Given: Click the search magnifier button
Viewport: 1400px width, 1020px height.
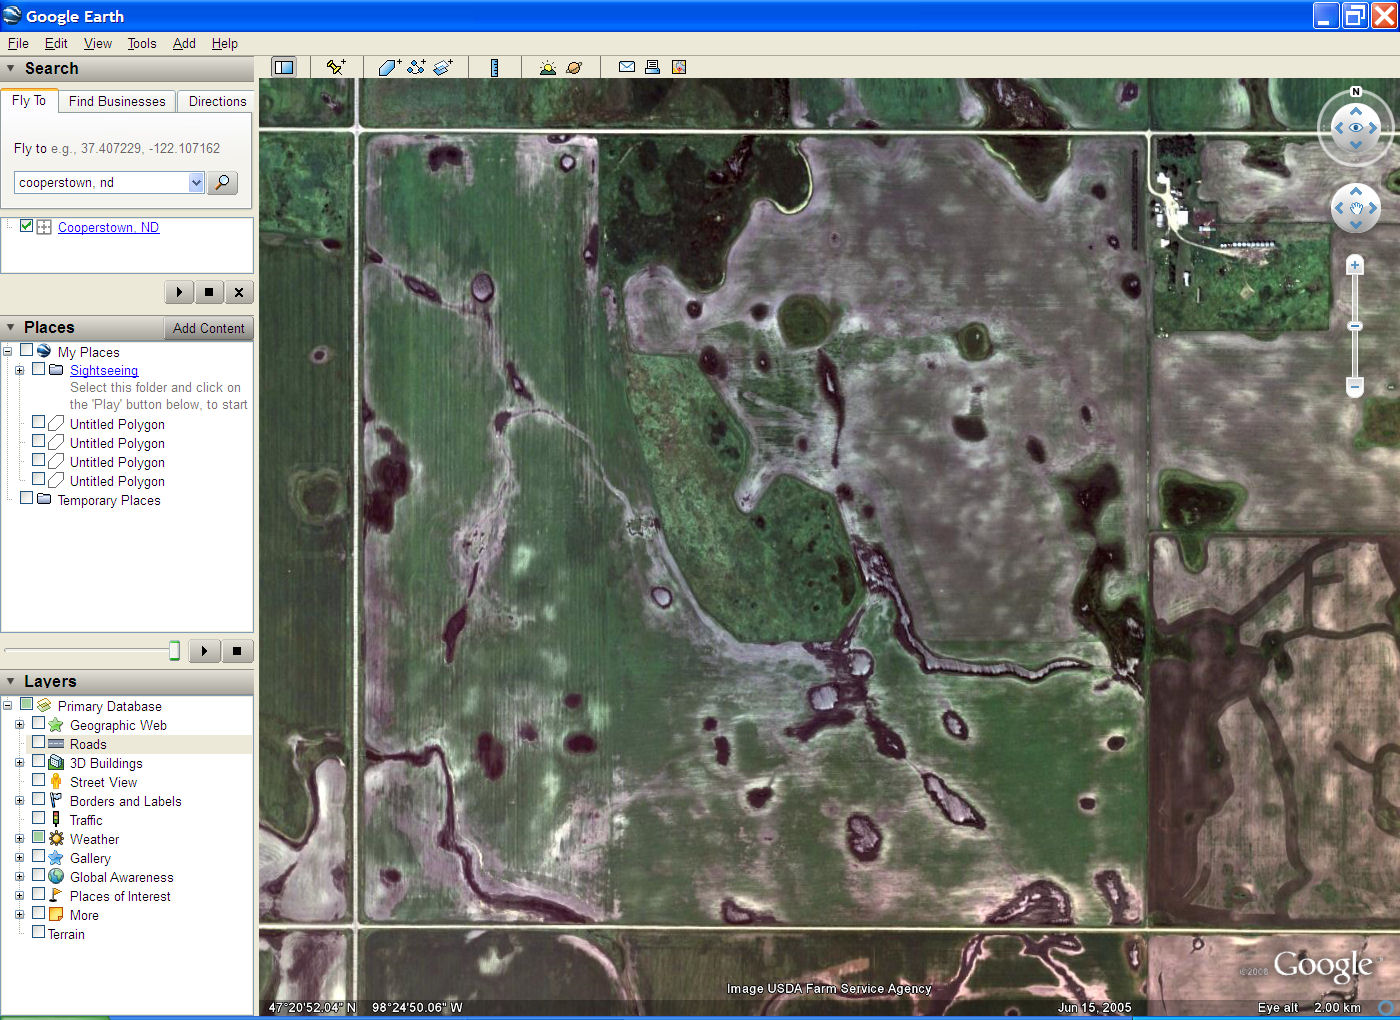Looking at the screenshot, I should click(222, 182).
